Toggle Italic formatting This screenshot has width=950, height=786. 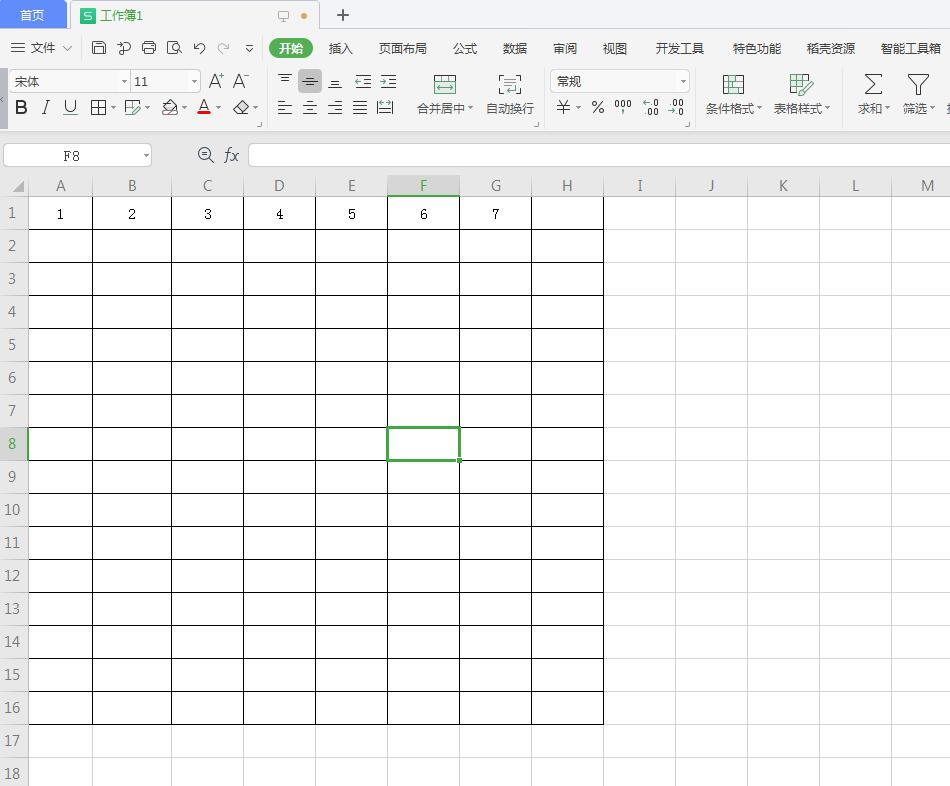(x=45, y=107)
